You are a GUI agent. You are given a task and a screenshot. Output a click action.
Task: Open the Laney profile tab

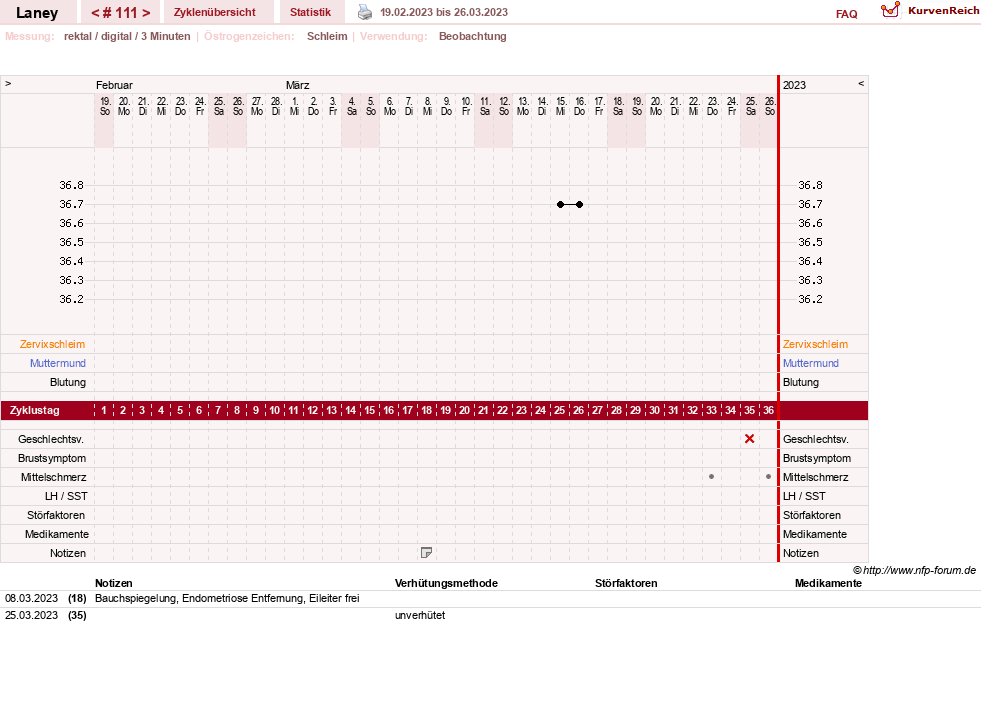point(37,13)
